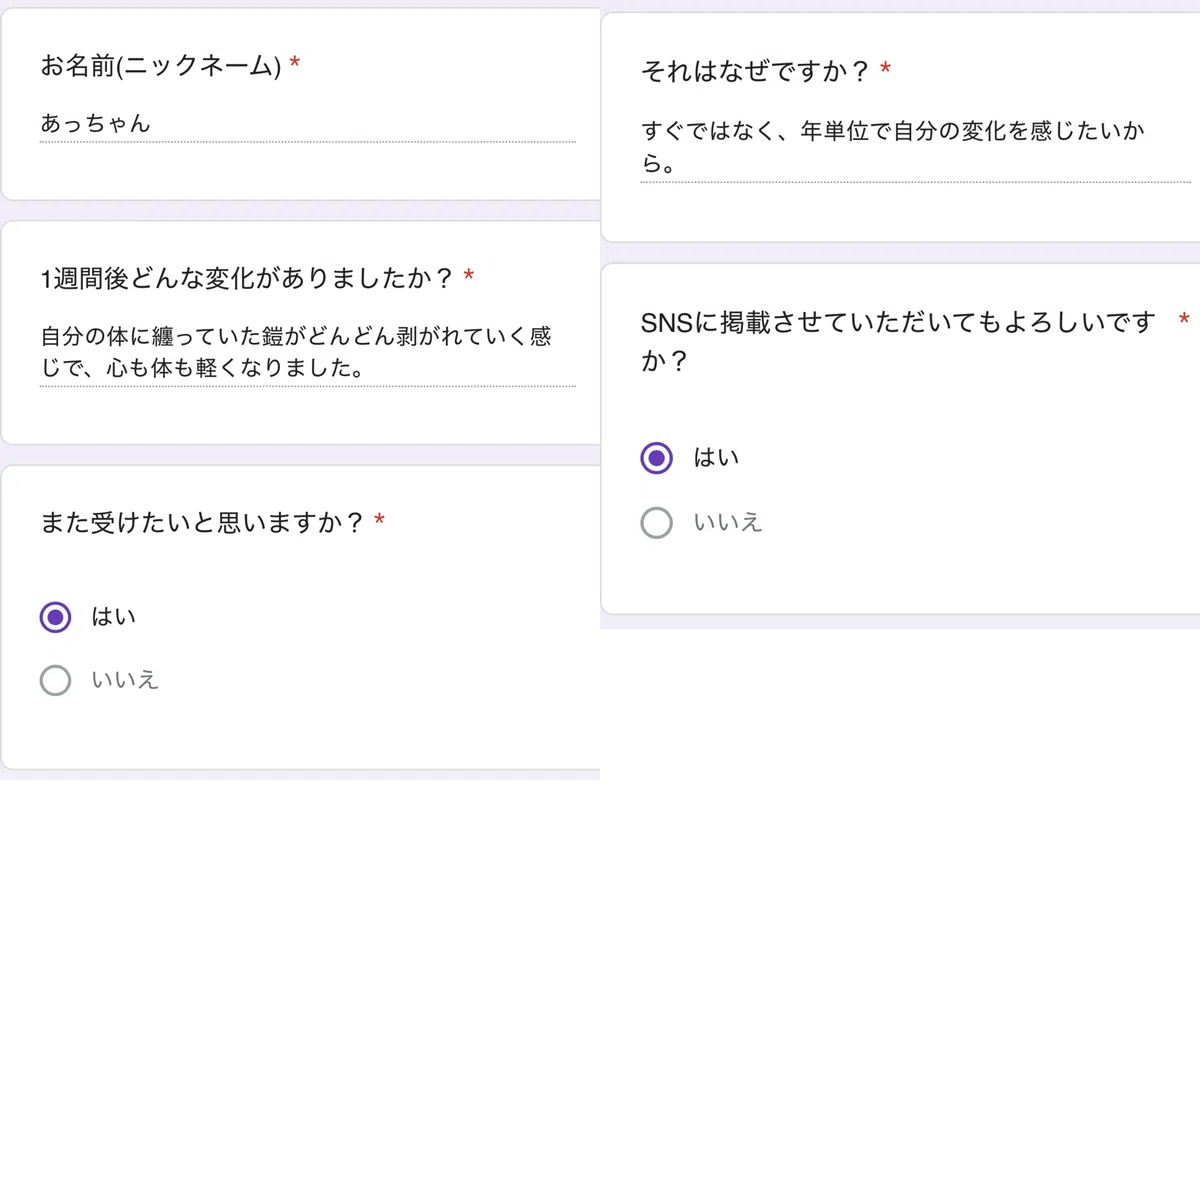Click the お名前 field containing あっちゃん
The image size is (1200, 1200).
point(307,124)
